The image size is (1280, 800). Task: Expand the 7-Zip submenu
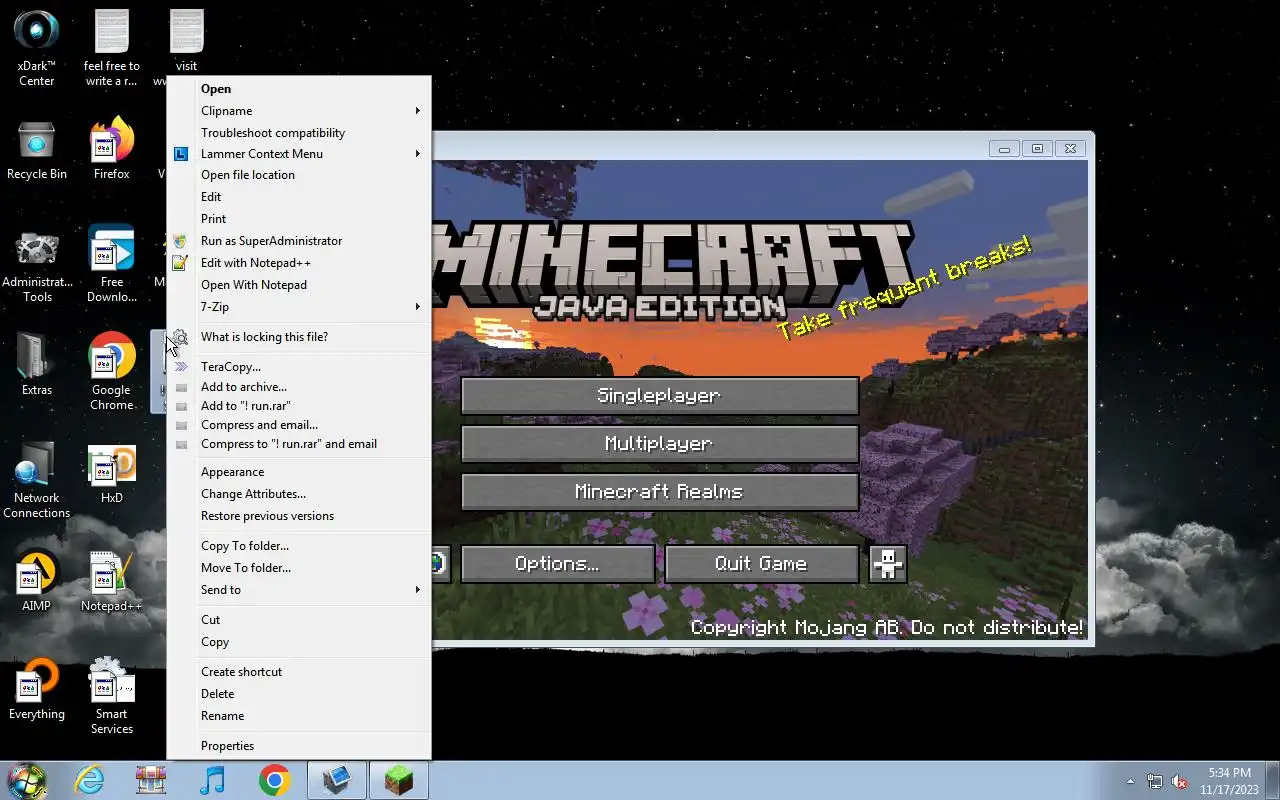click(x=299, y=307)
